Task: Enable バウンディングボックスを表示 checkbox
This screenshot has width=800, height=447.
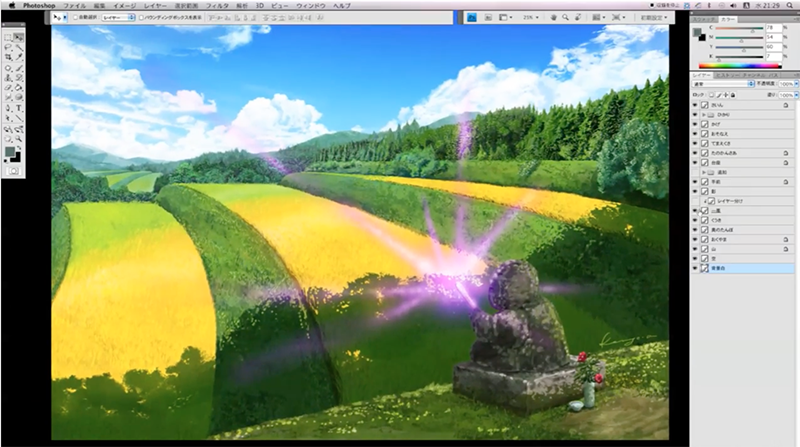Action: tap(141, 17)
